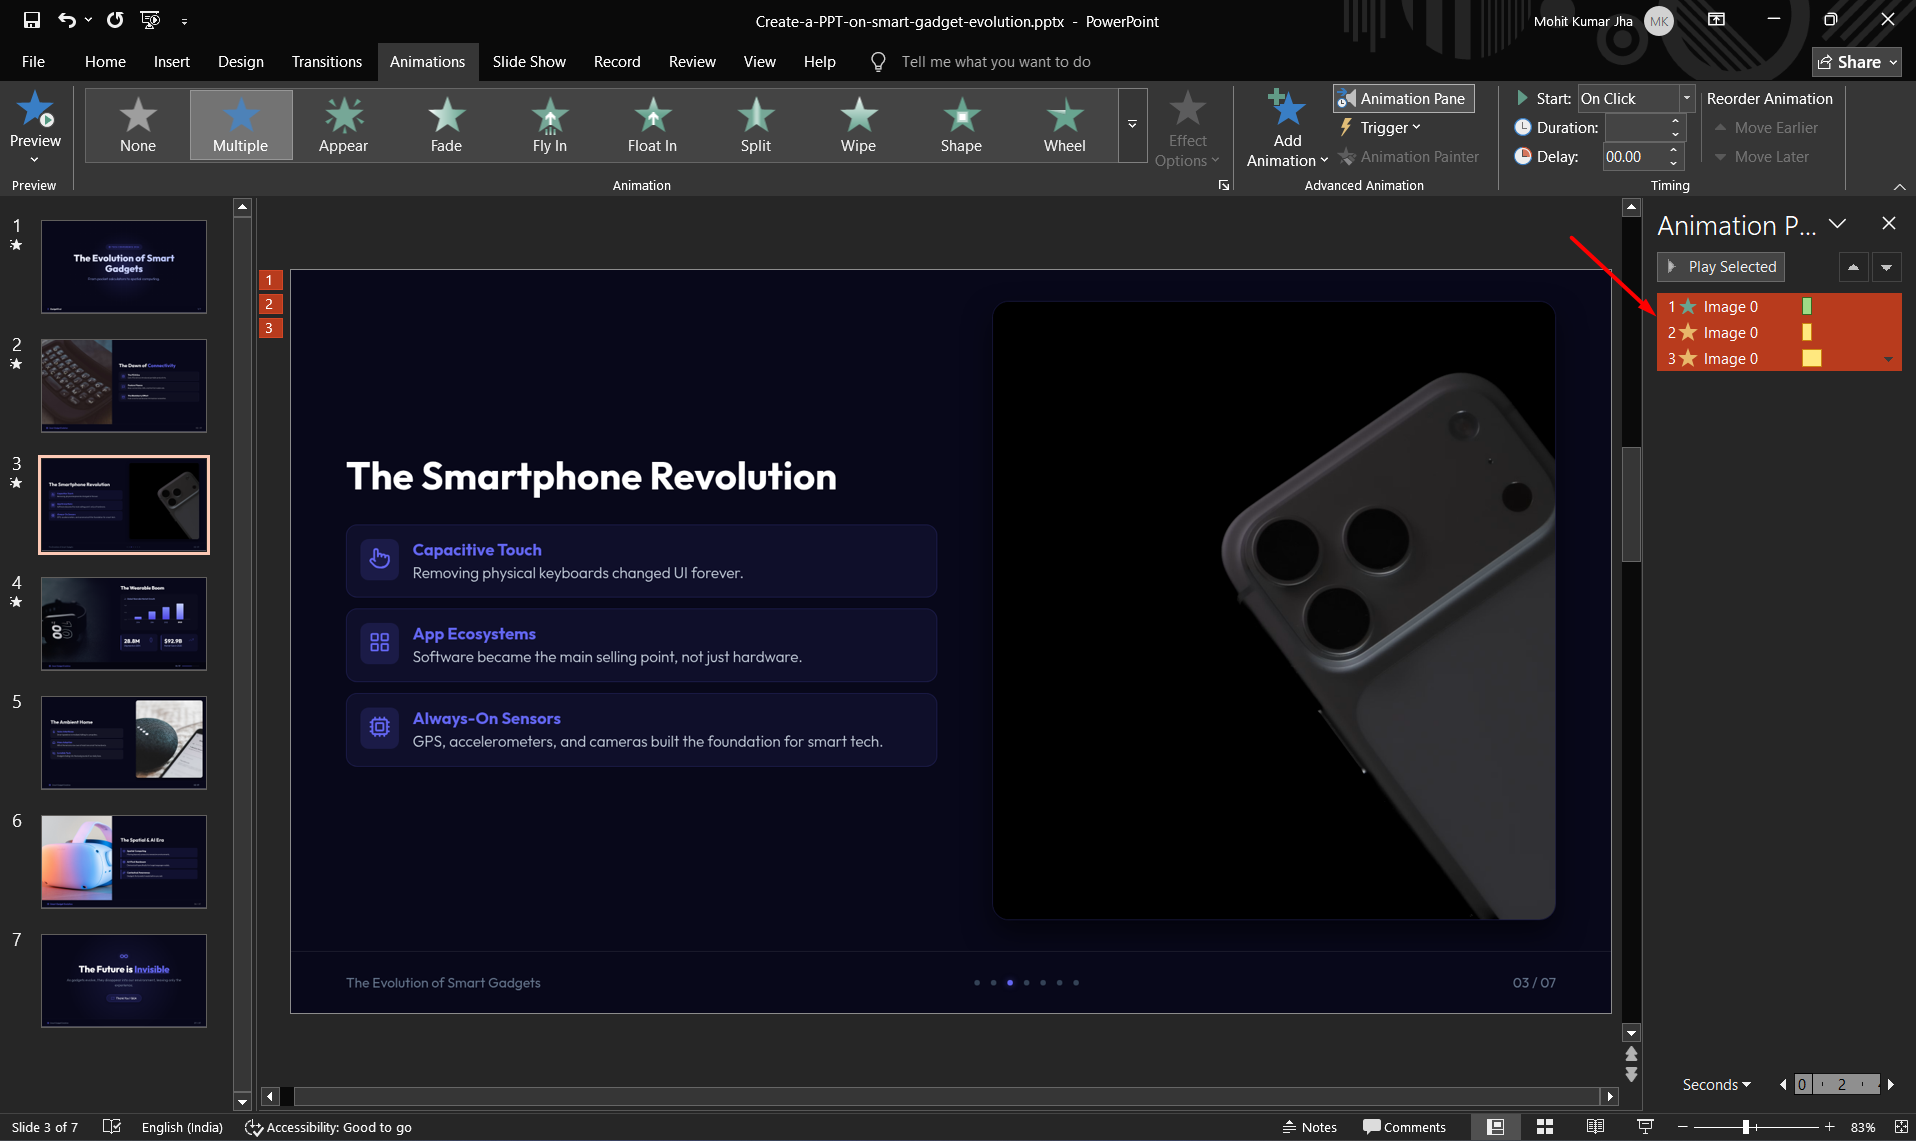Open Effect Options dropdown
This screenshot has width=1916, height=1141.
(1187, 130)
